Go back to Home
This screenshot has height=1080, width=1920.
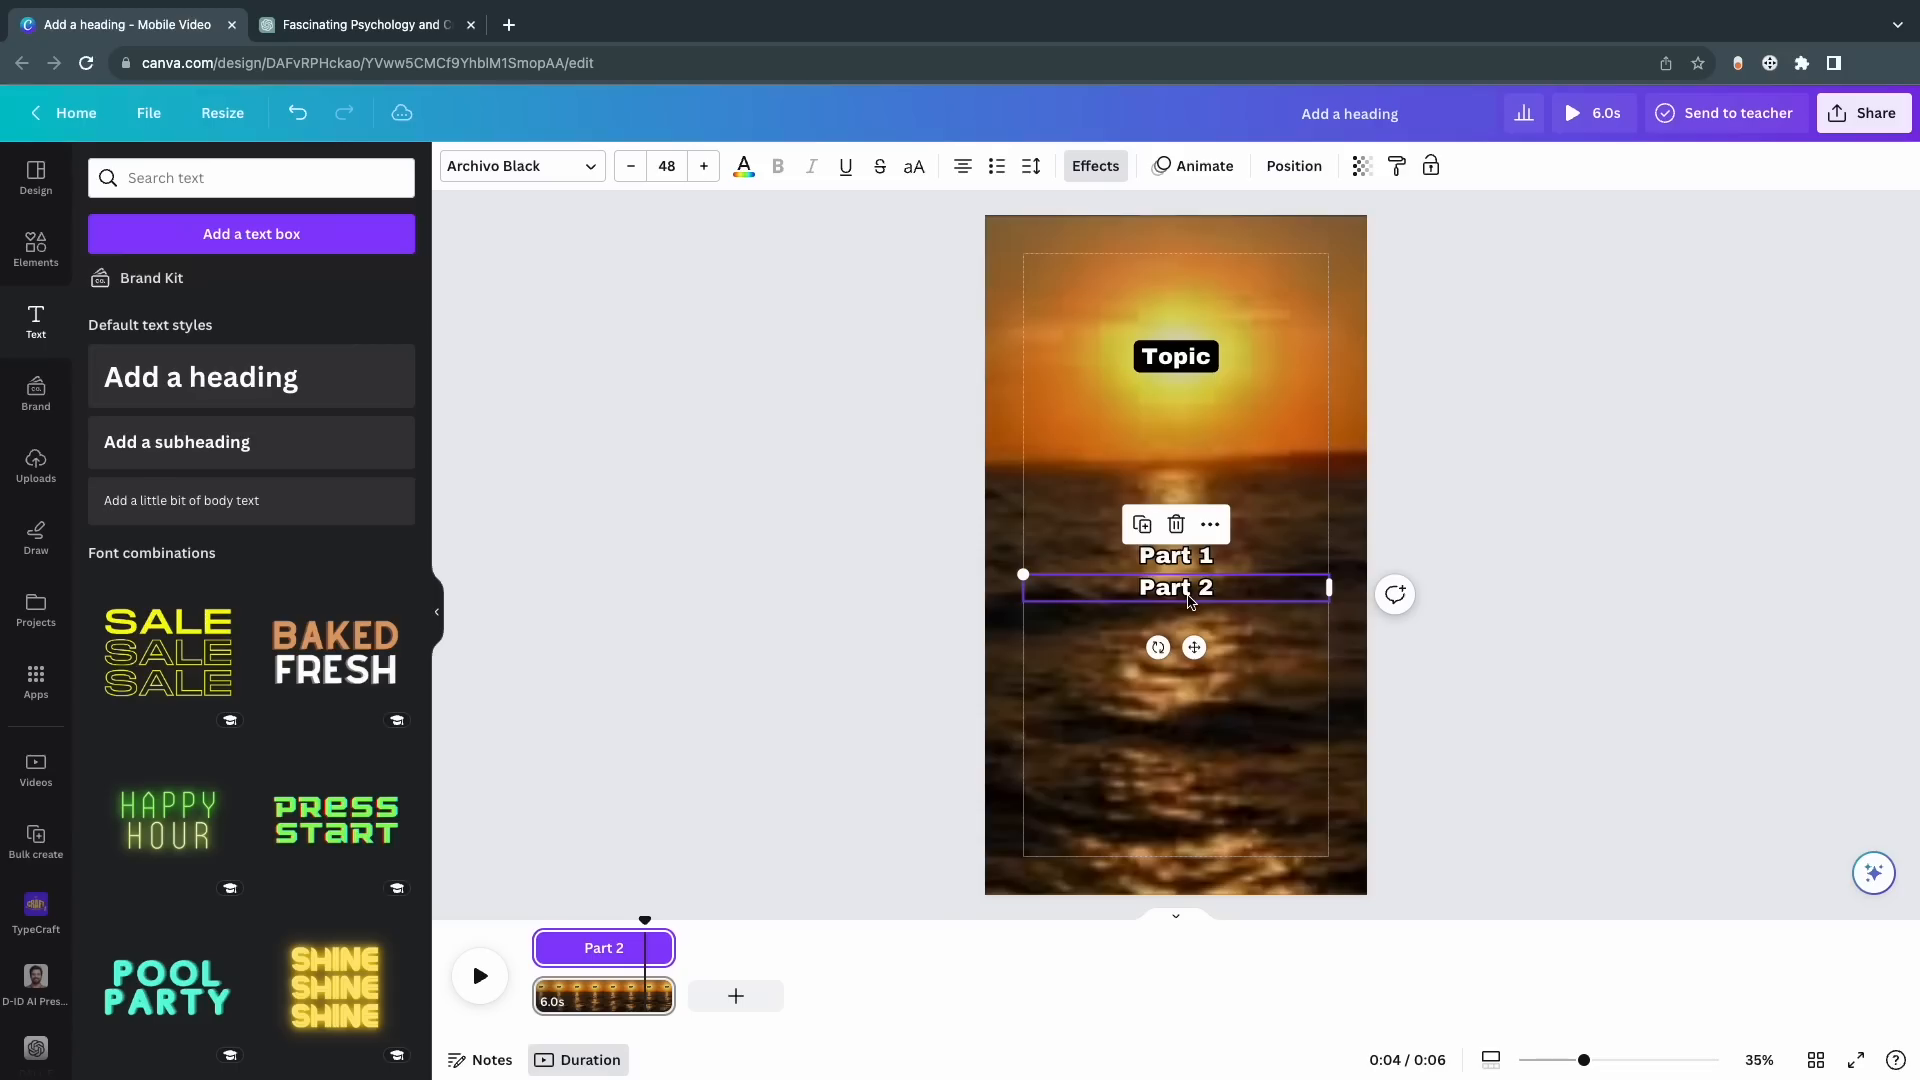(64, 113)
